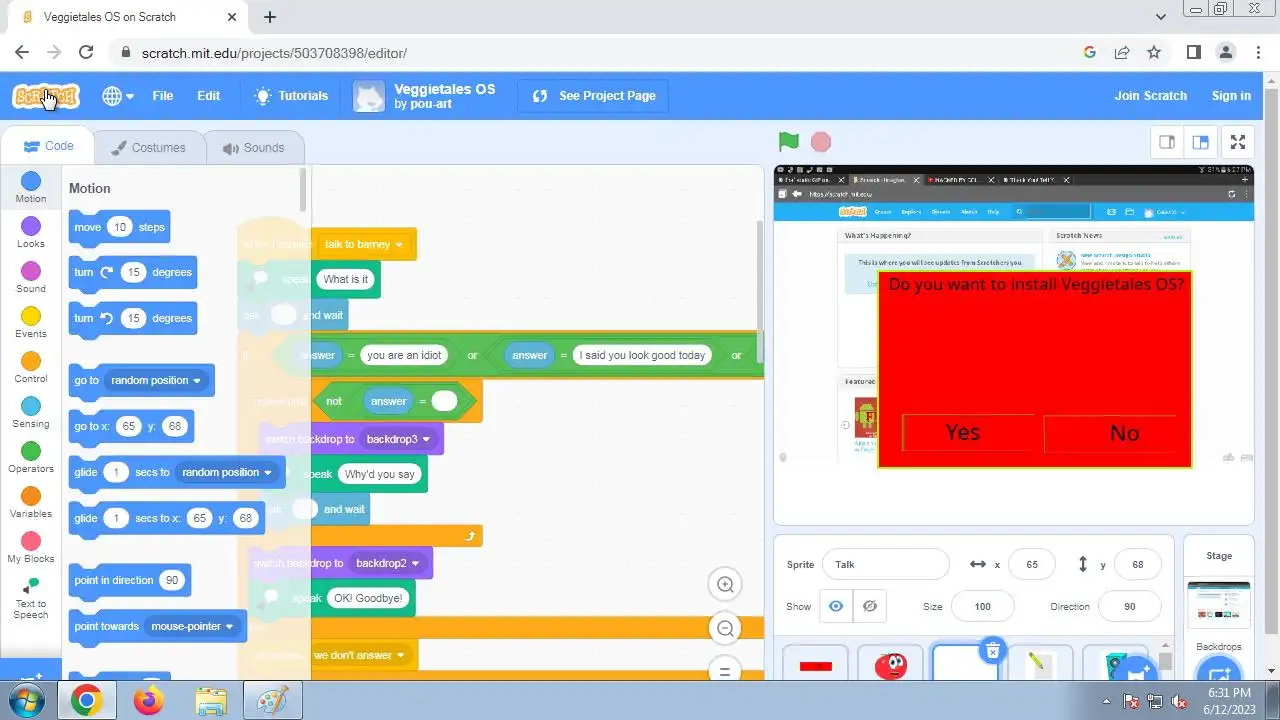Hide the sprite with the crossed-eye button

coord(870,606)
